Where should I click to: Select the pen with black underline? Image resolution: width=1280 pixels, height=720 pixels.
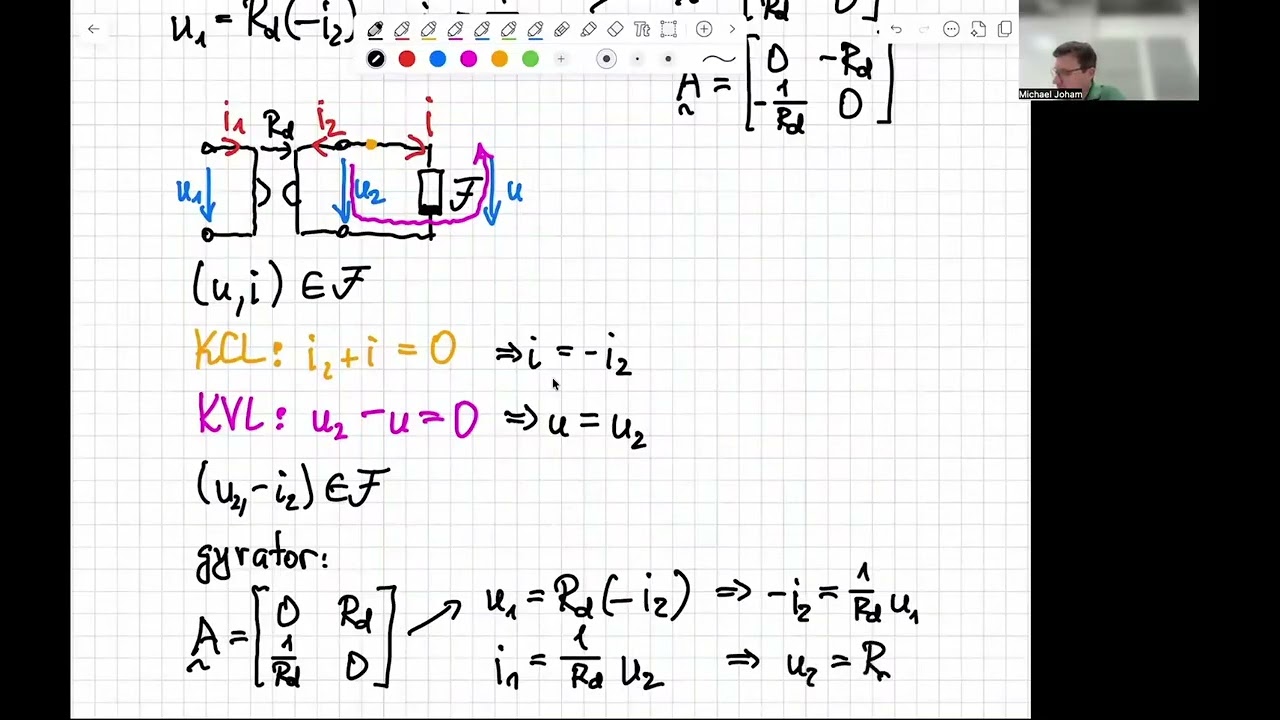pos(375,30)
